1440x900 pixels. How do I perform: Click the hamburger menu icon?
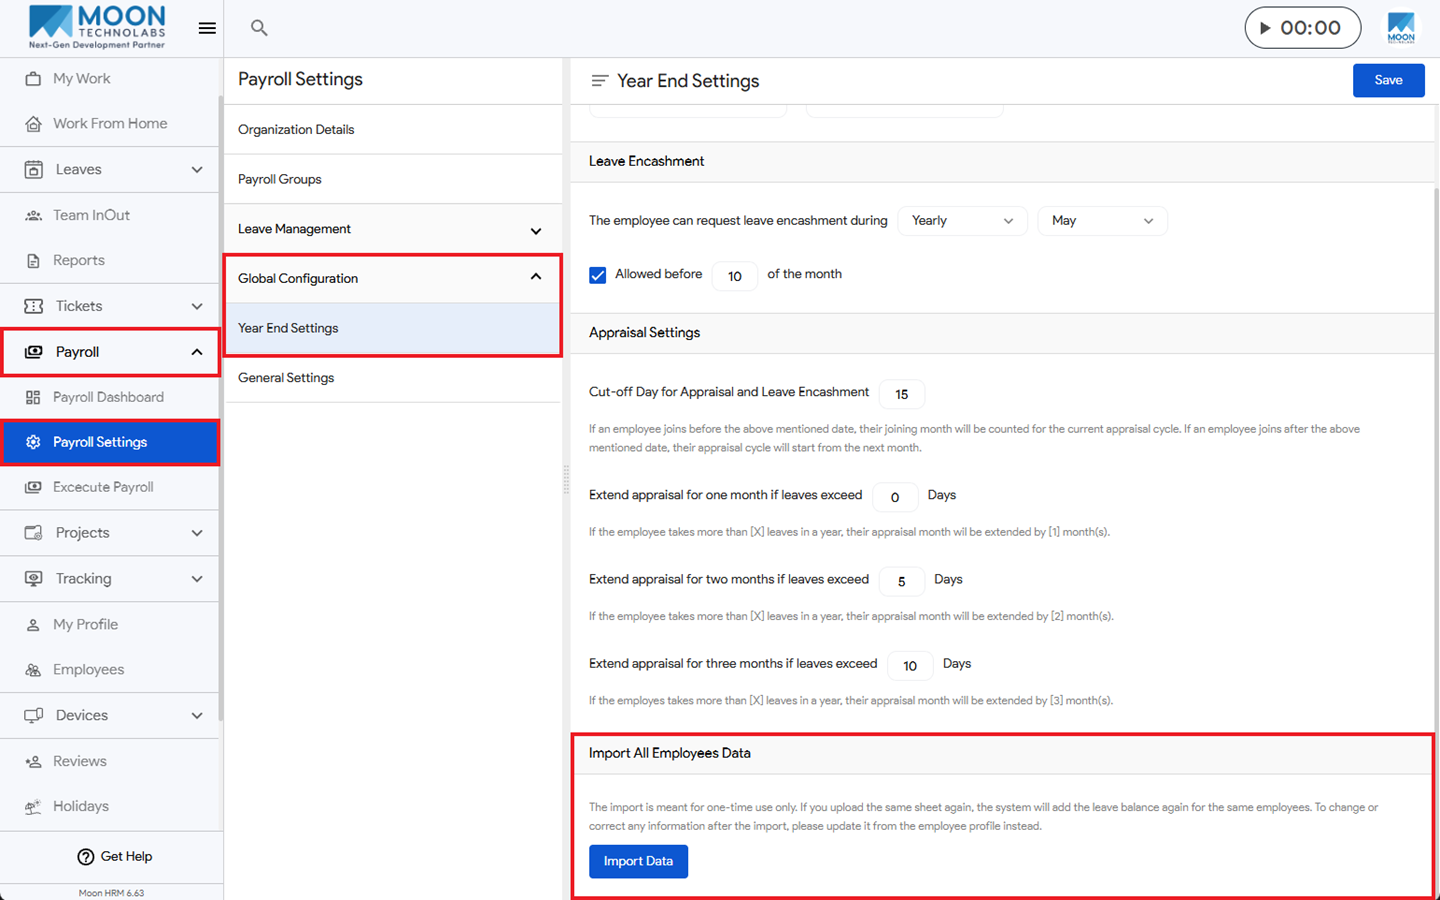(x=207, y=28)
